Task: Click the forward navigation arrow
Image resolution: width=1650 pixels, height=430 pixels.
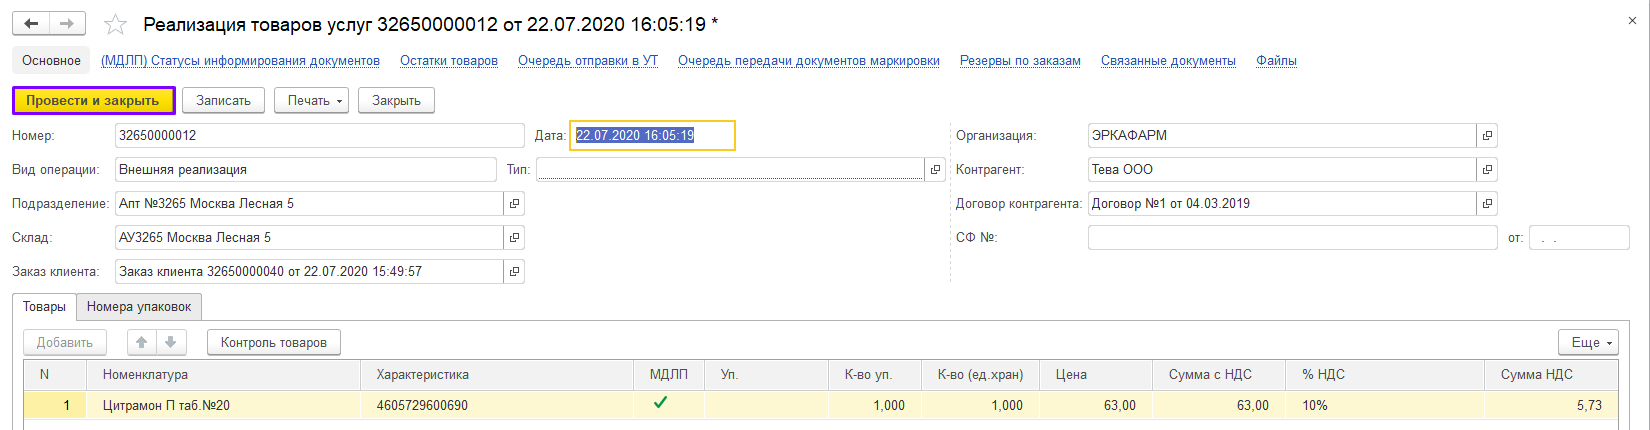Action: (x=67, y=23)
